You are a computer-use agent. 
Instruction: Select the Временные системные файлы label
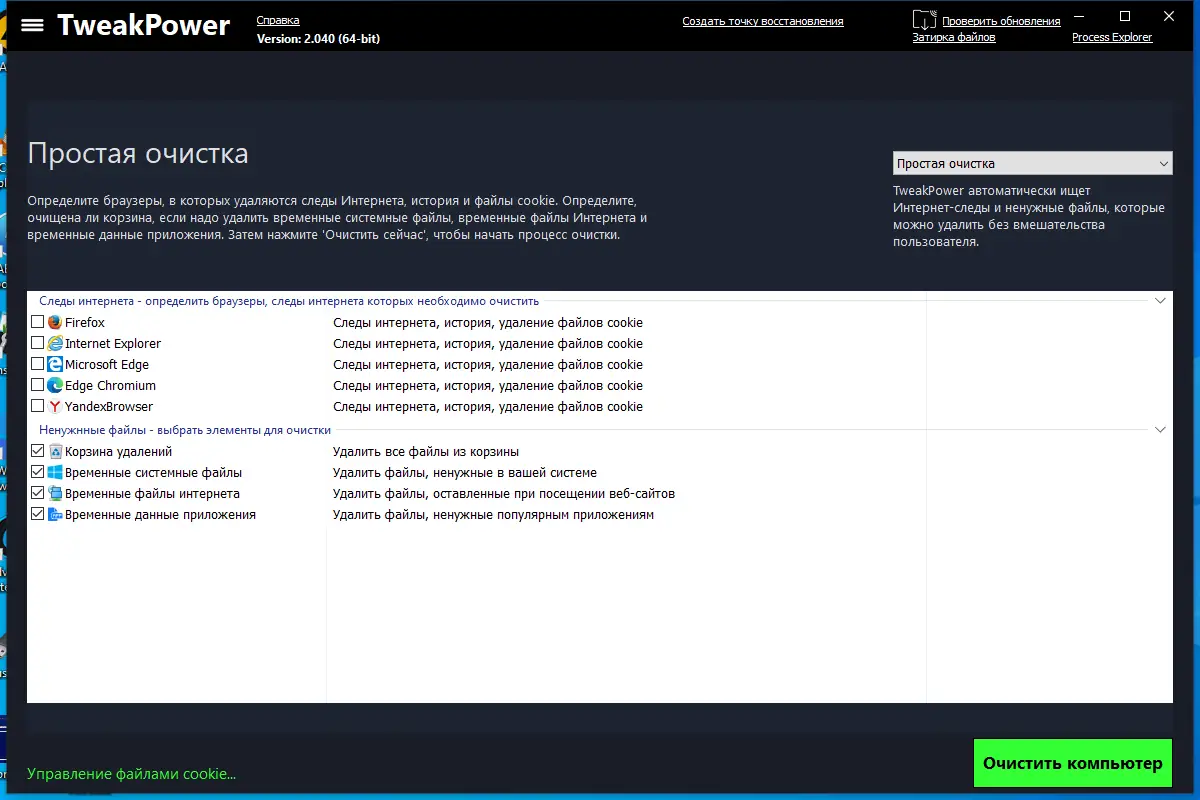[x=154, y=473]
